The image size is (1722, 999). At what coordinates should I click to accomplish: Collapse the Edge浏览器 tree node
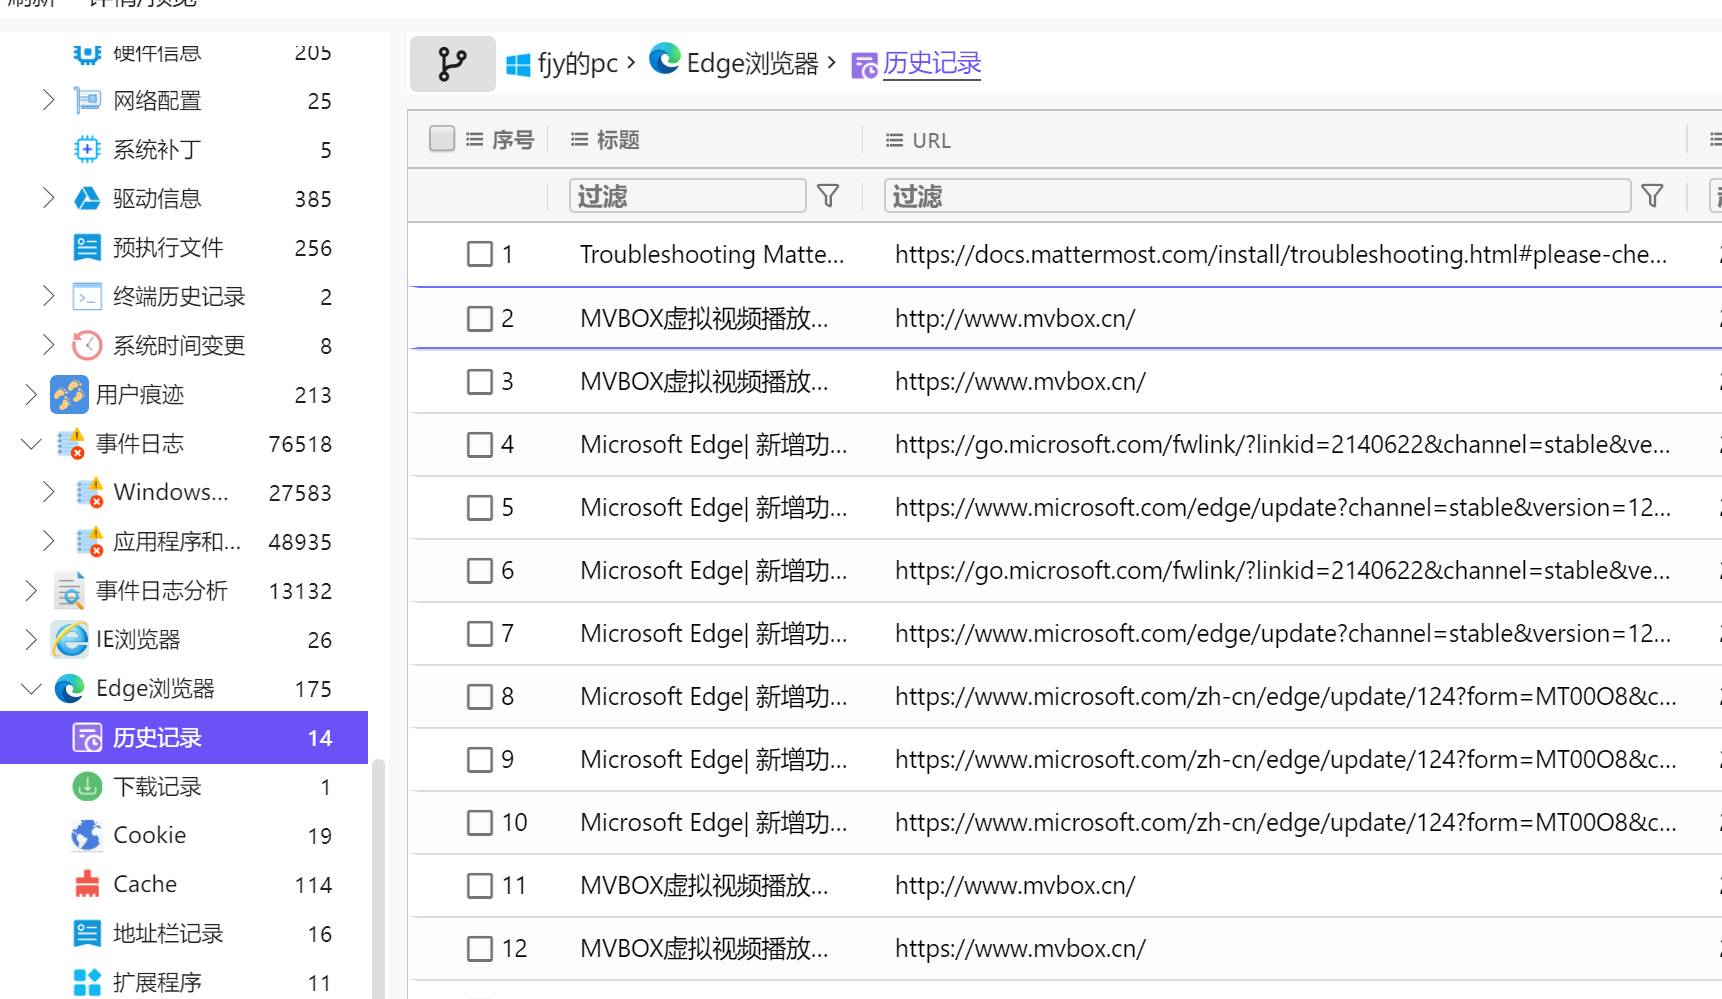pos(31,688)
